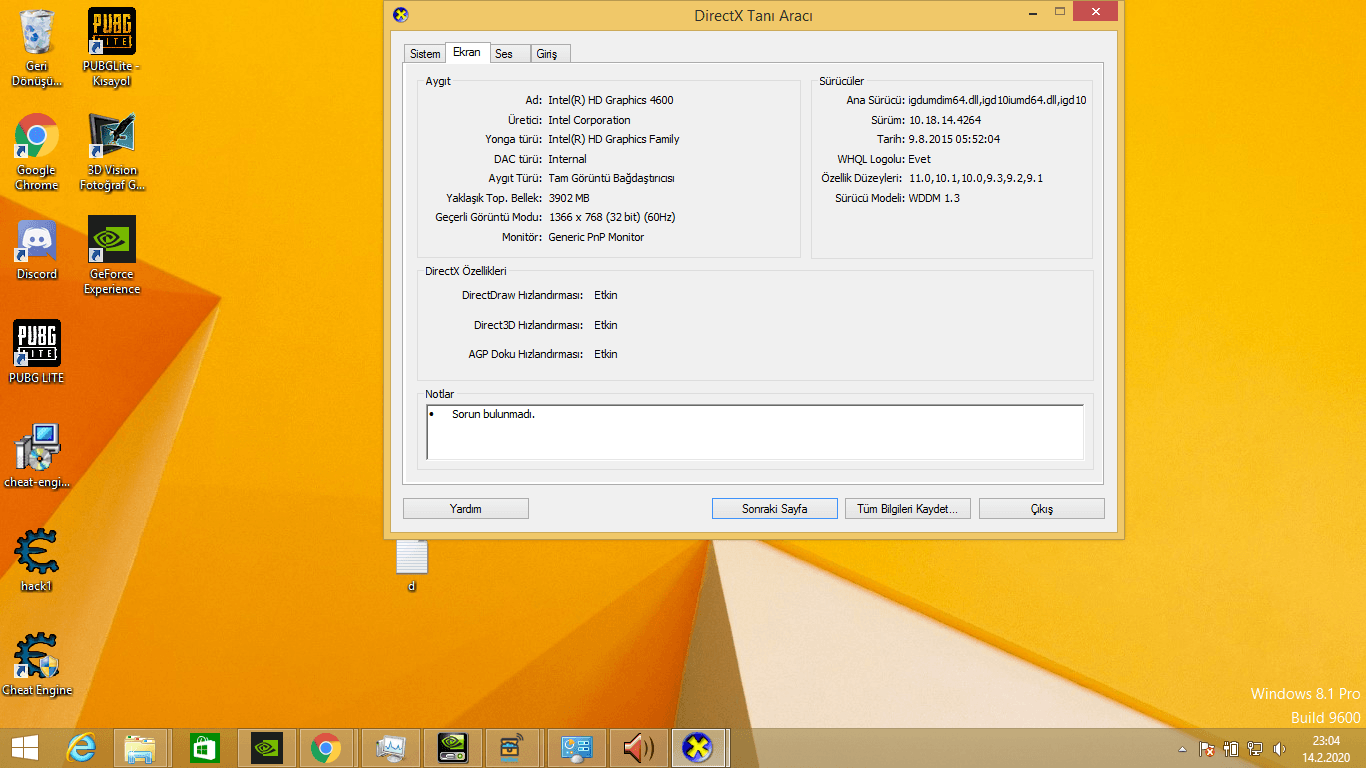Open the Geri Dönüşüm recycle bin icon
Viewport: 1366px width, 768px height.
point(37,47)
